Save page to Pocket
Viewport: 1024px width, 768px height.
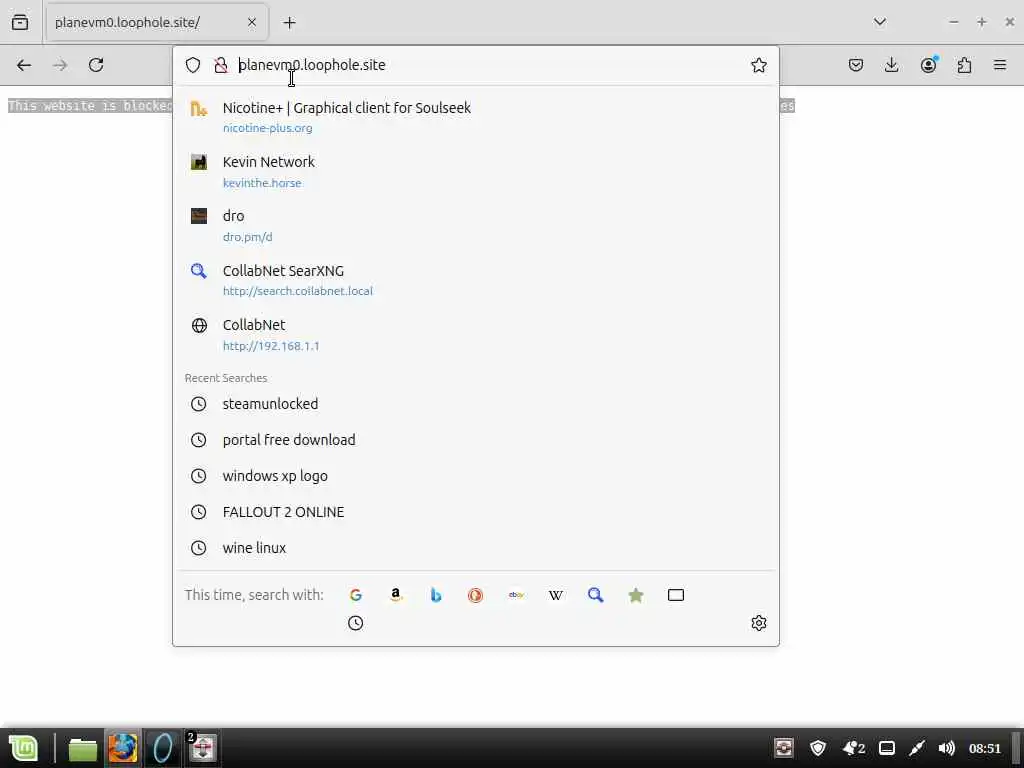(856, 65)
